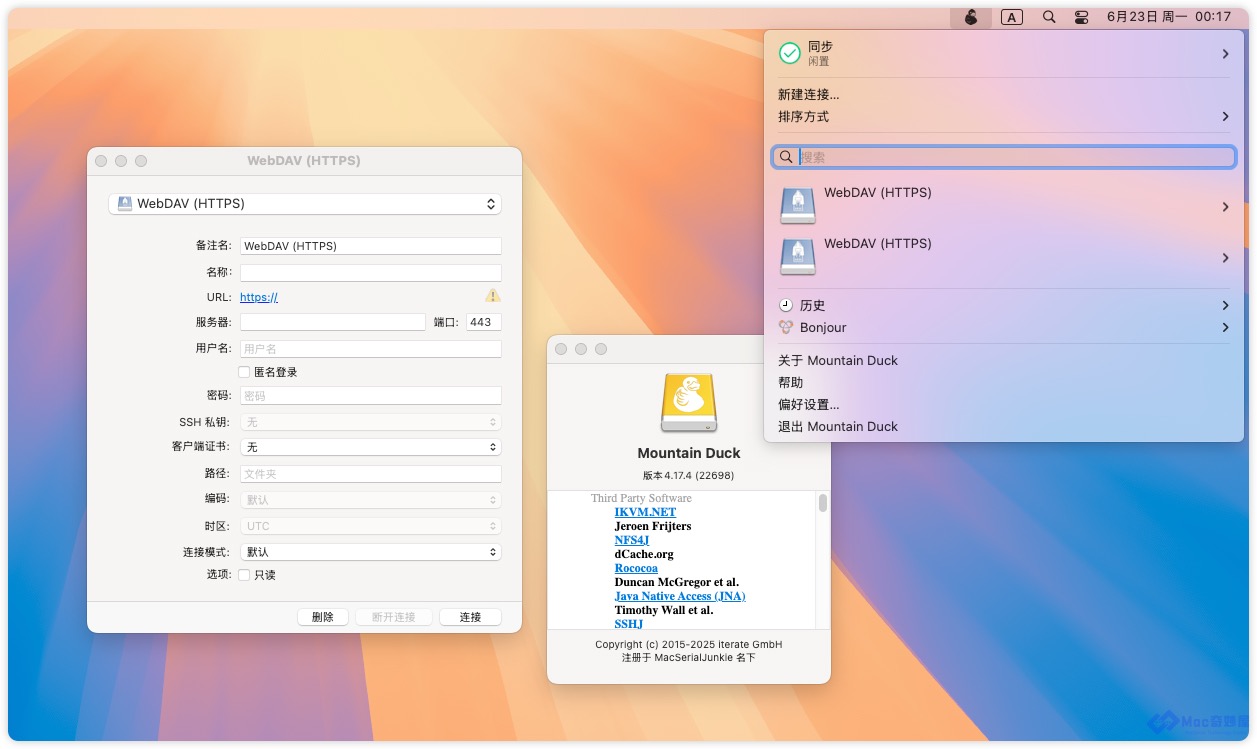Image resolution: width=1257 pixels, height=749 pixels.
Task: Click the yellow URL warning triangle icon
Action: point(492,296)
